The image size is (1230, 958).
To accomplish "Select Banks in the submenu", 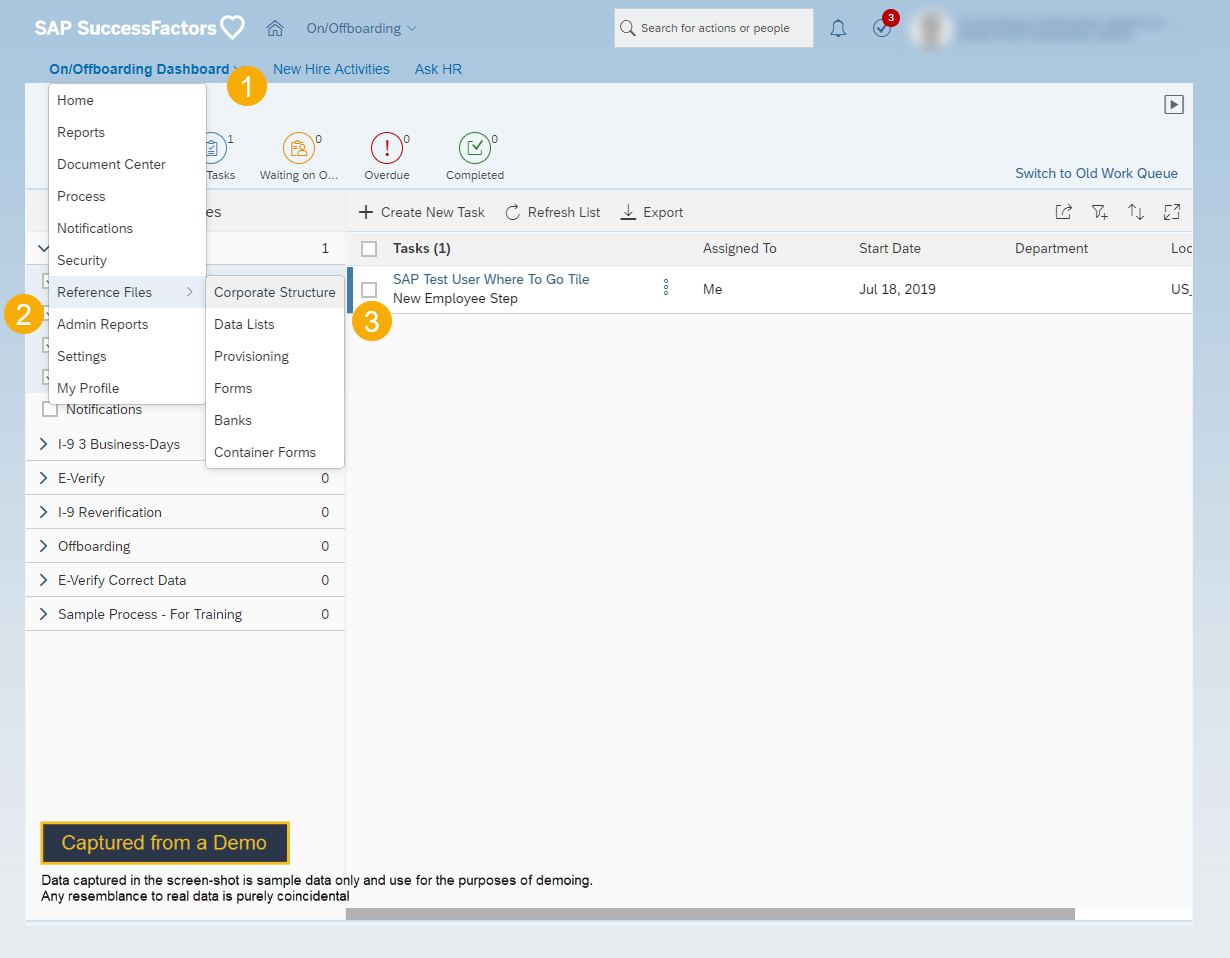I will (275, 420).
